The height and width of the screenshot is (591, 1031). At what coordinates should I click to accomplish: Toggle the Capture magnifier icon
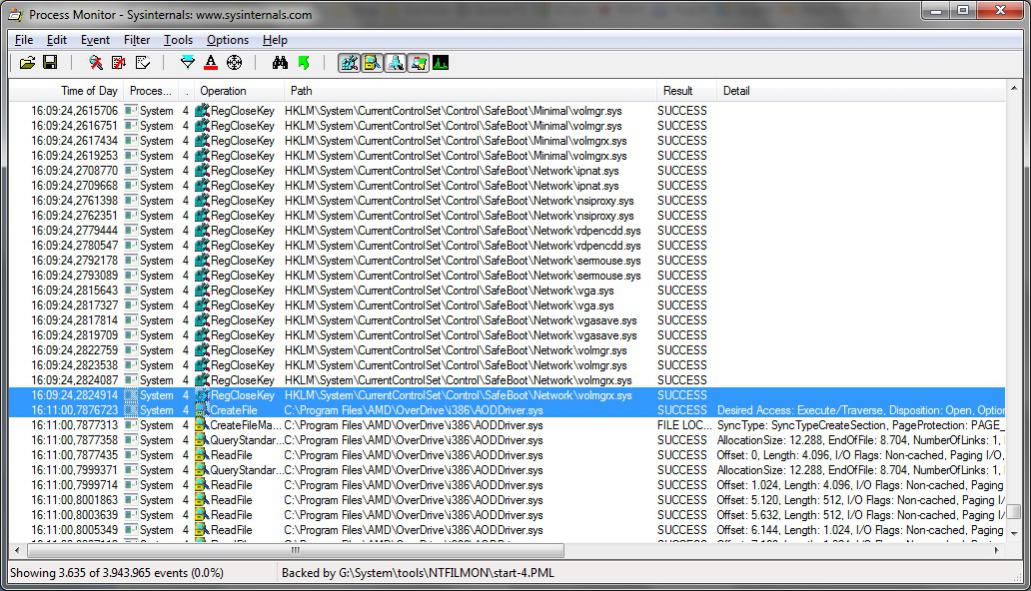pos(96,63)
